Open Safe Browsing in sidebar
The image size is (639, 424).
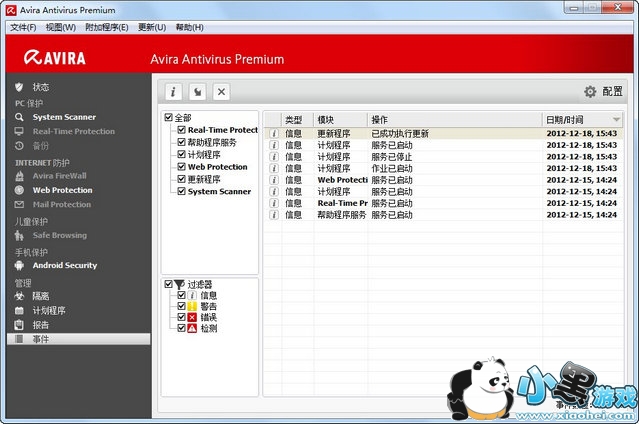60,235
